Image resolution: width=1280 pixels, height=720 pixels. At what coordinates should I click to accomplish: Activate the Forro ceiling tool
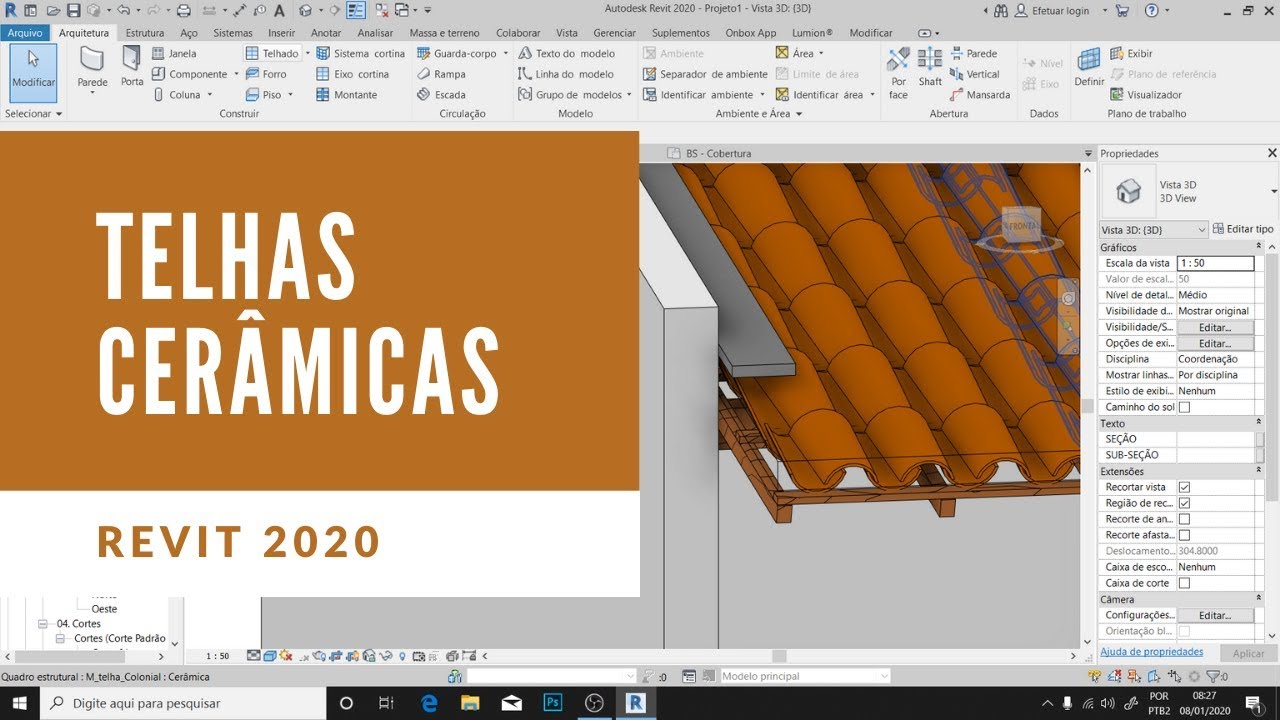pos(266,74)
